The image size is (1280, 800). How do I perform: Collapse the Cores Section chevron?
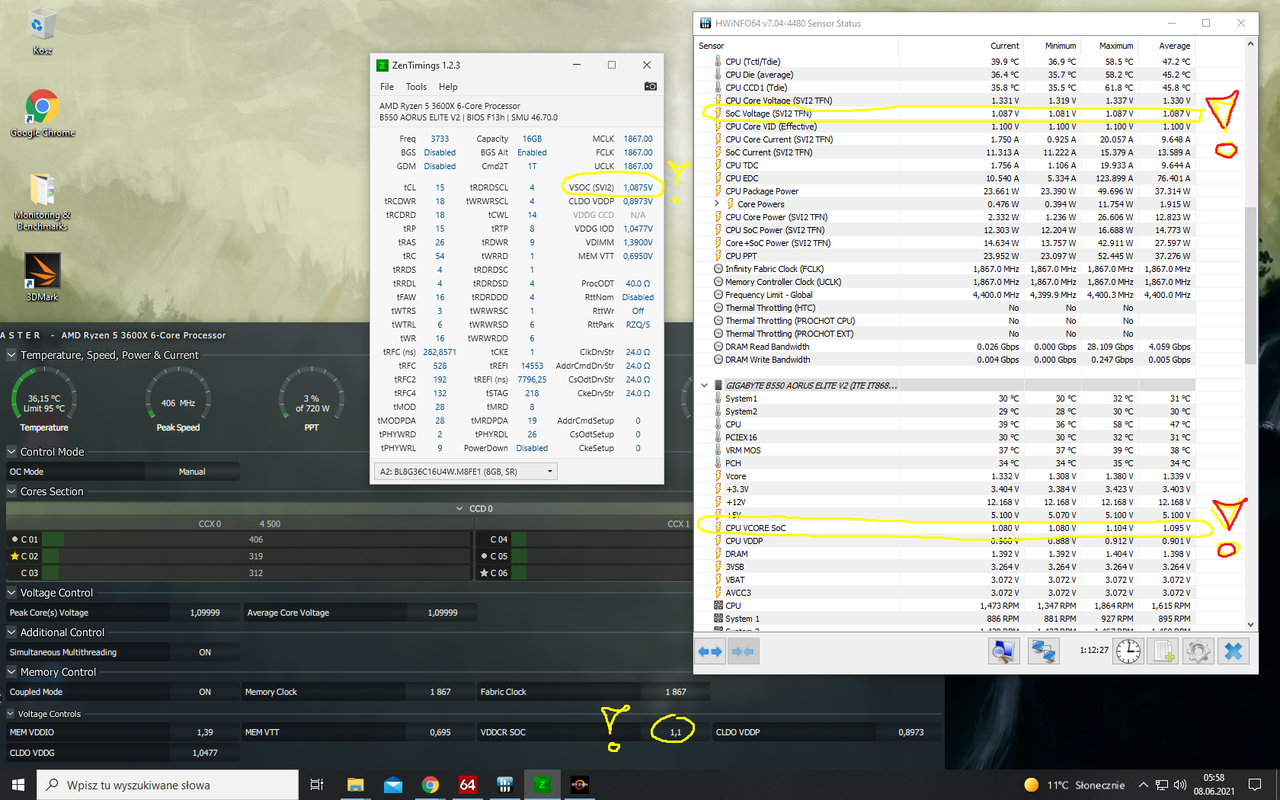[x=12, y=492]
